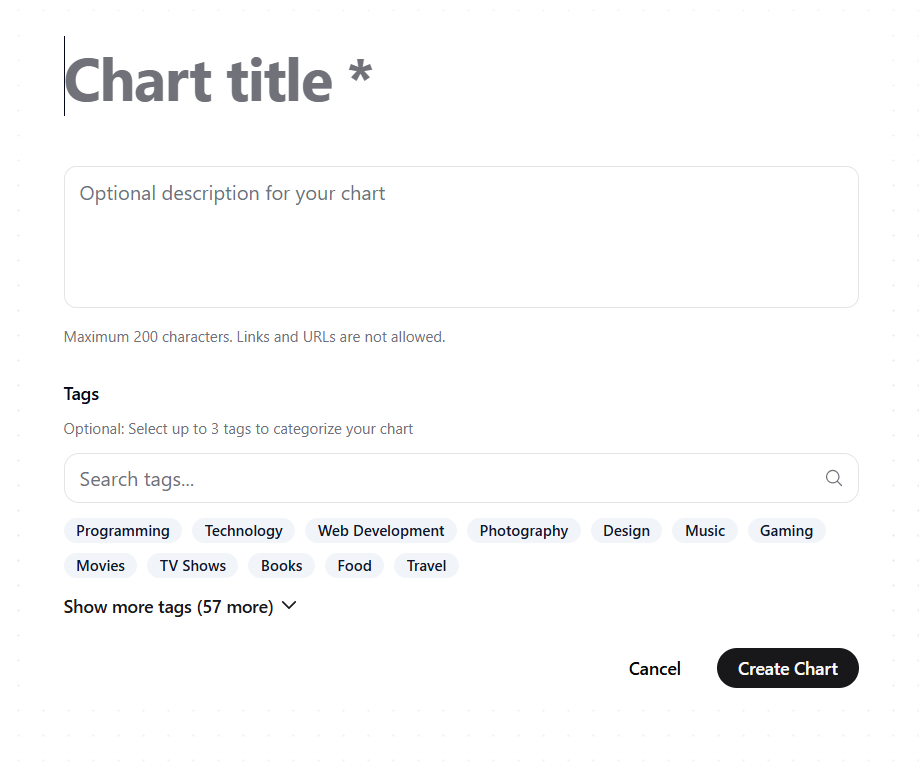Select the Food tag
This screenshot has width=922, height=766.
[353, 565]
